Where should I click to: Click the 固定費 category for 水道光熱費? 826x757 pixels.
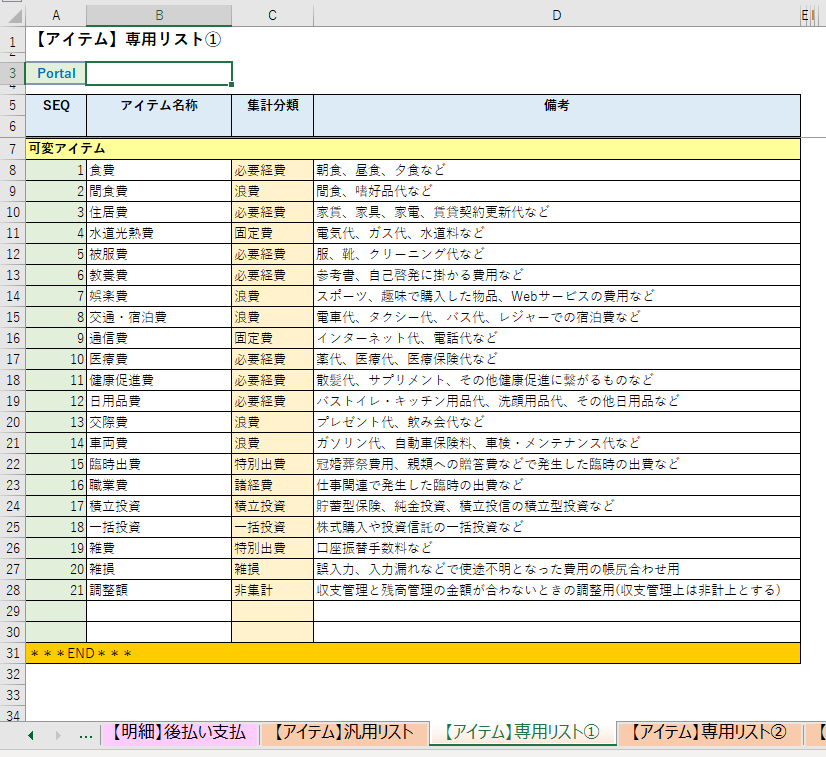point(272,233)
